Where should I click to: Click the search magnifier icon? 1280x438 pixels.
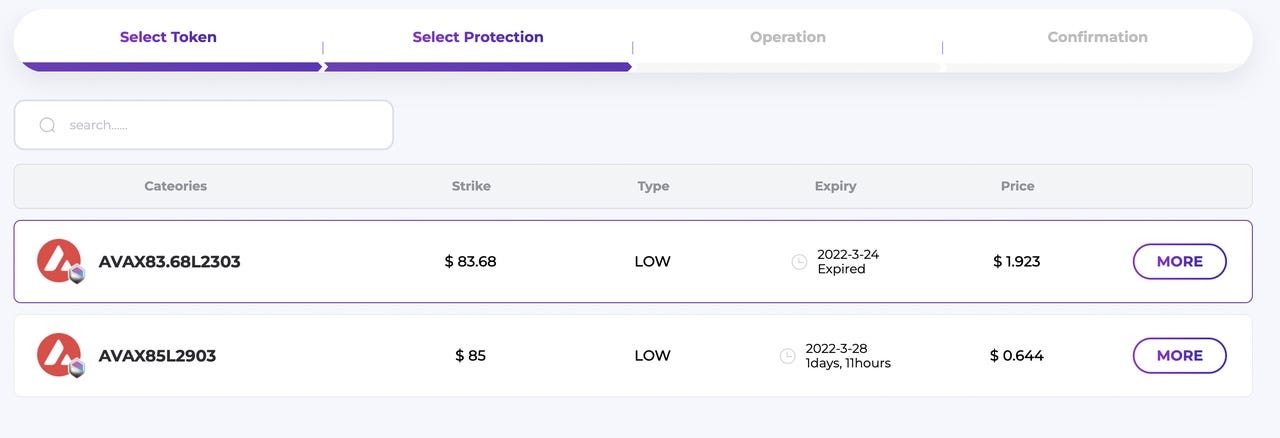coord(47,125)
